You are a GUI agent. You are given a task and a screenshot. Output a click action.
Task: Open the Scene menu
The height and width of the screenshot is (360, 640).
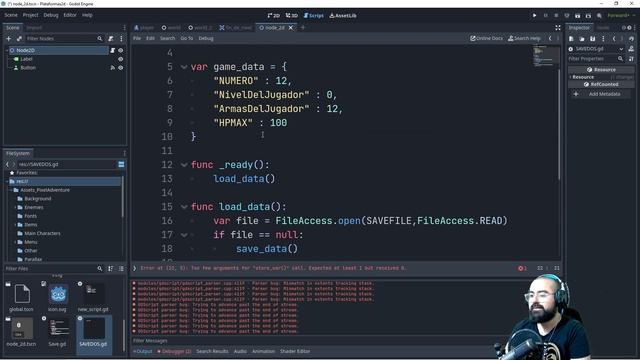pos(11,15)
